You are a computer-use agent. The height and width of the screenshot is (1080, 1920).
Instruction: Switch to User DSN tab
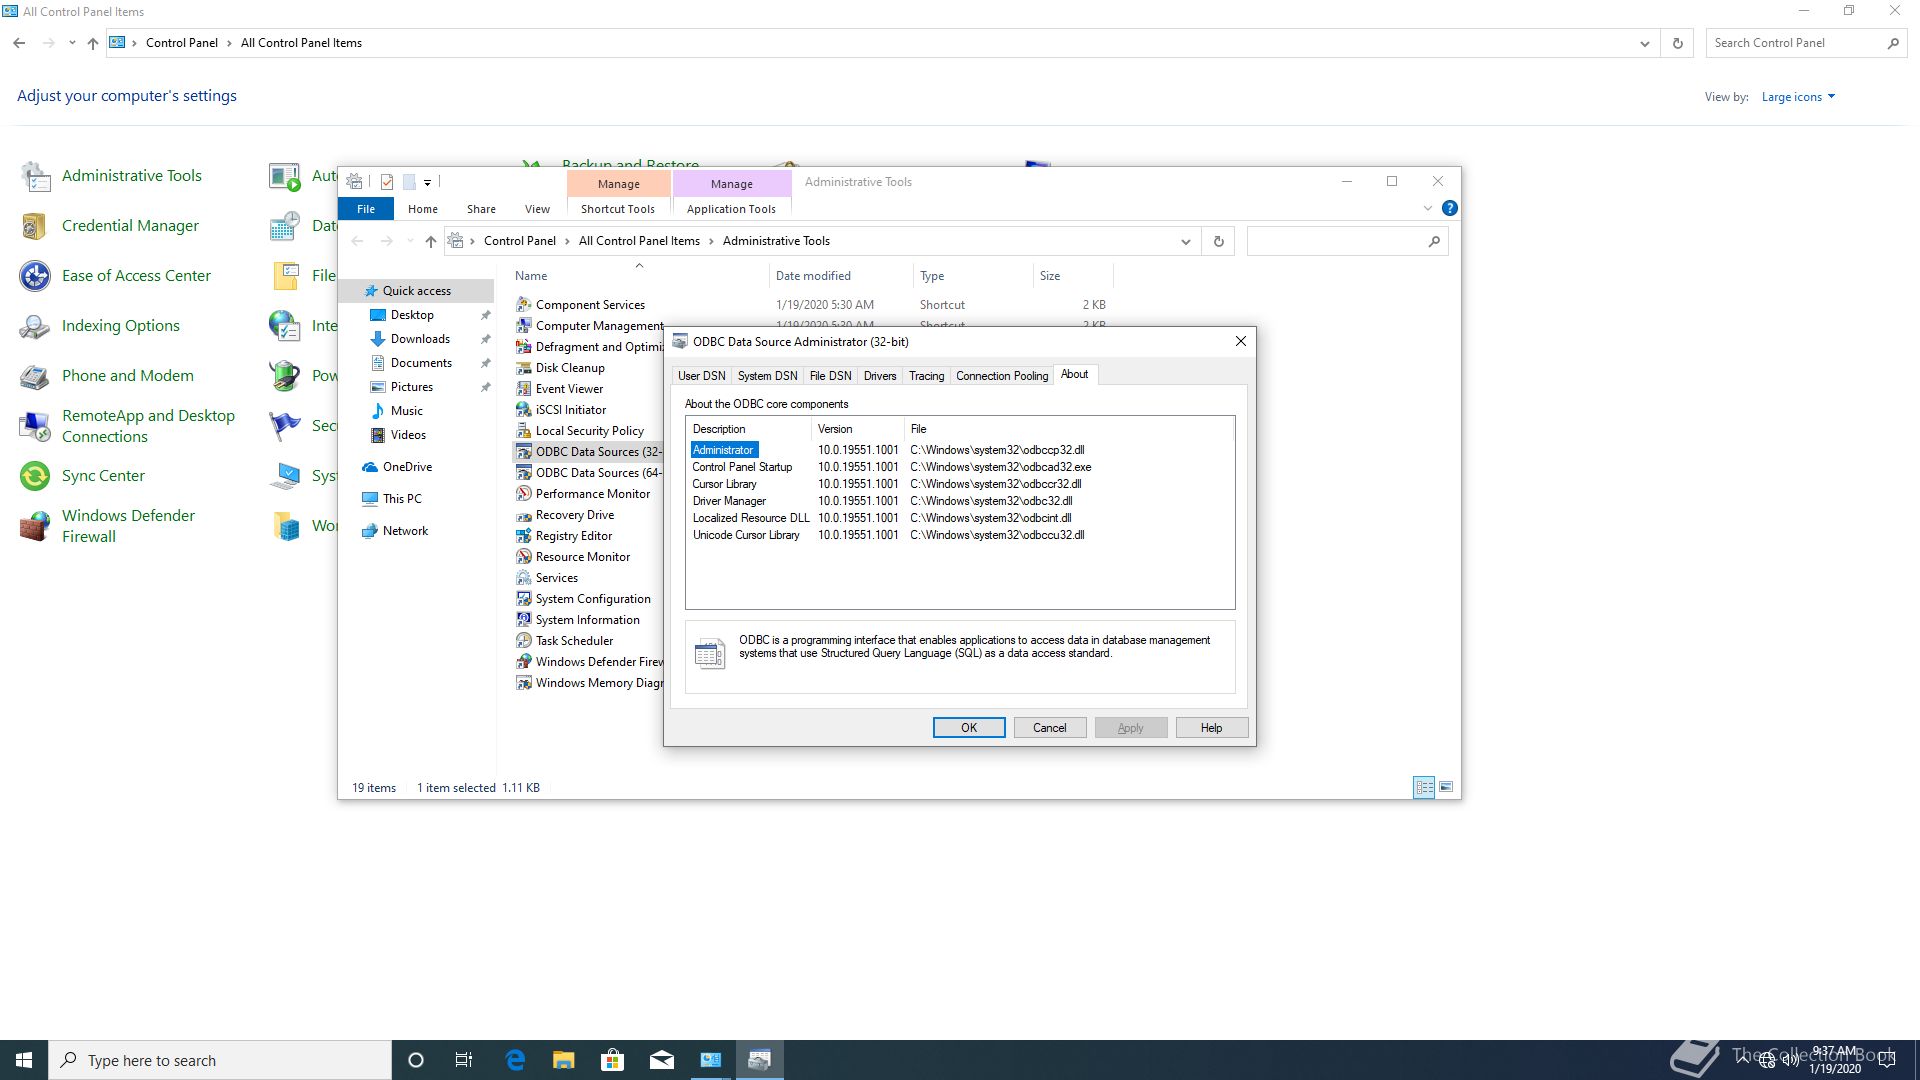tap(701, 376)
